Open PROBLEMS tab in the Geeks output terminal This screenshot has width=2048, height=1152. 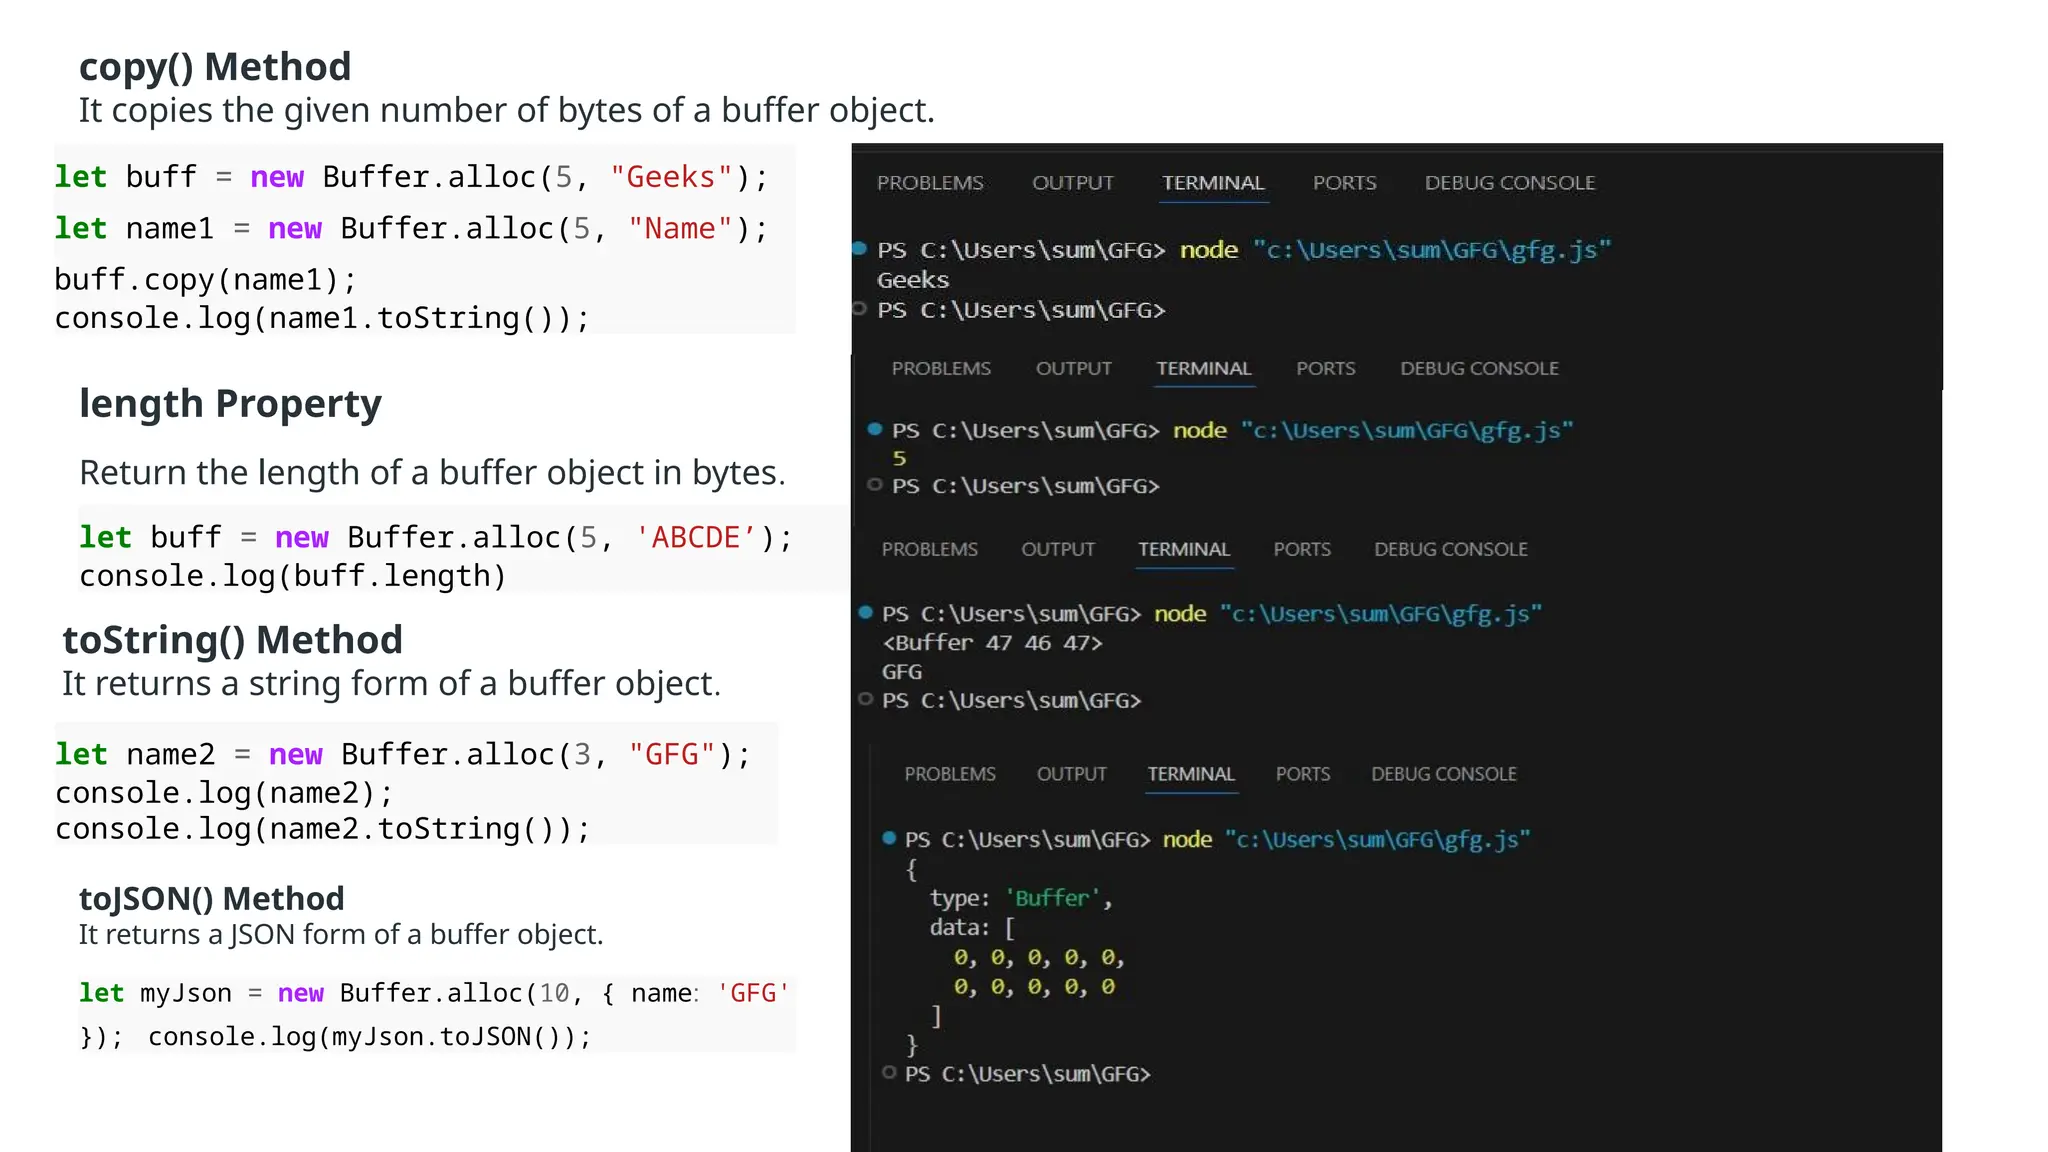tap(930, 183)
